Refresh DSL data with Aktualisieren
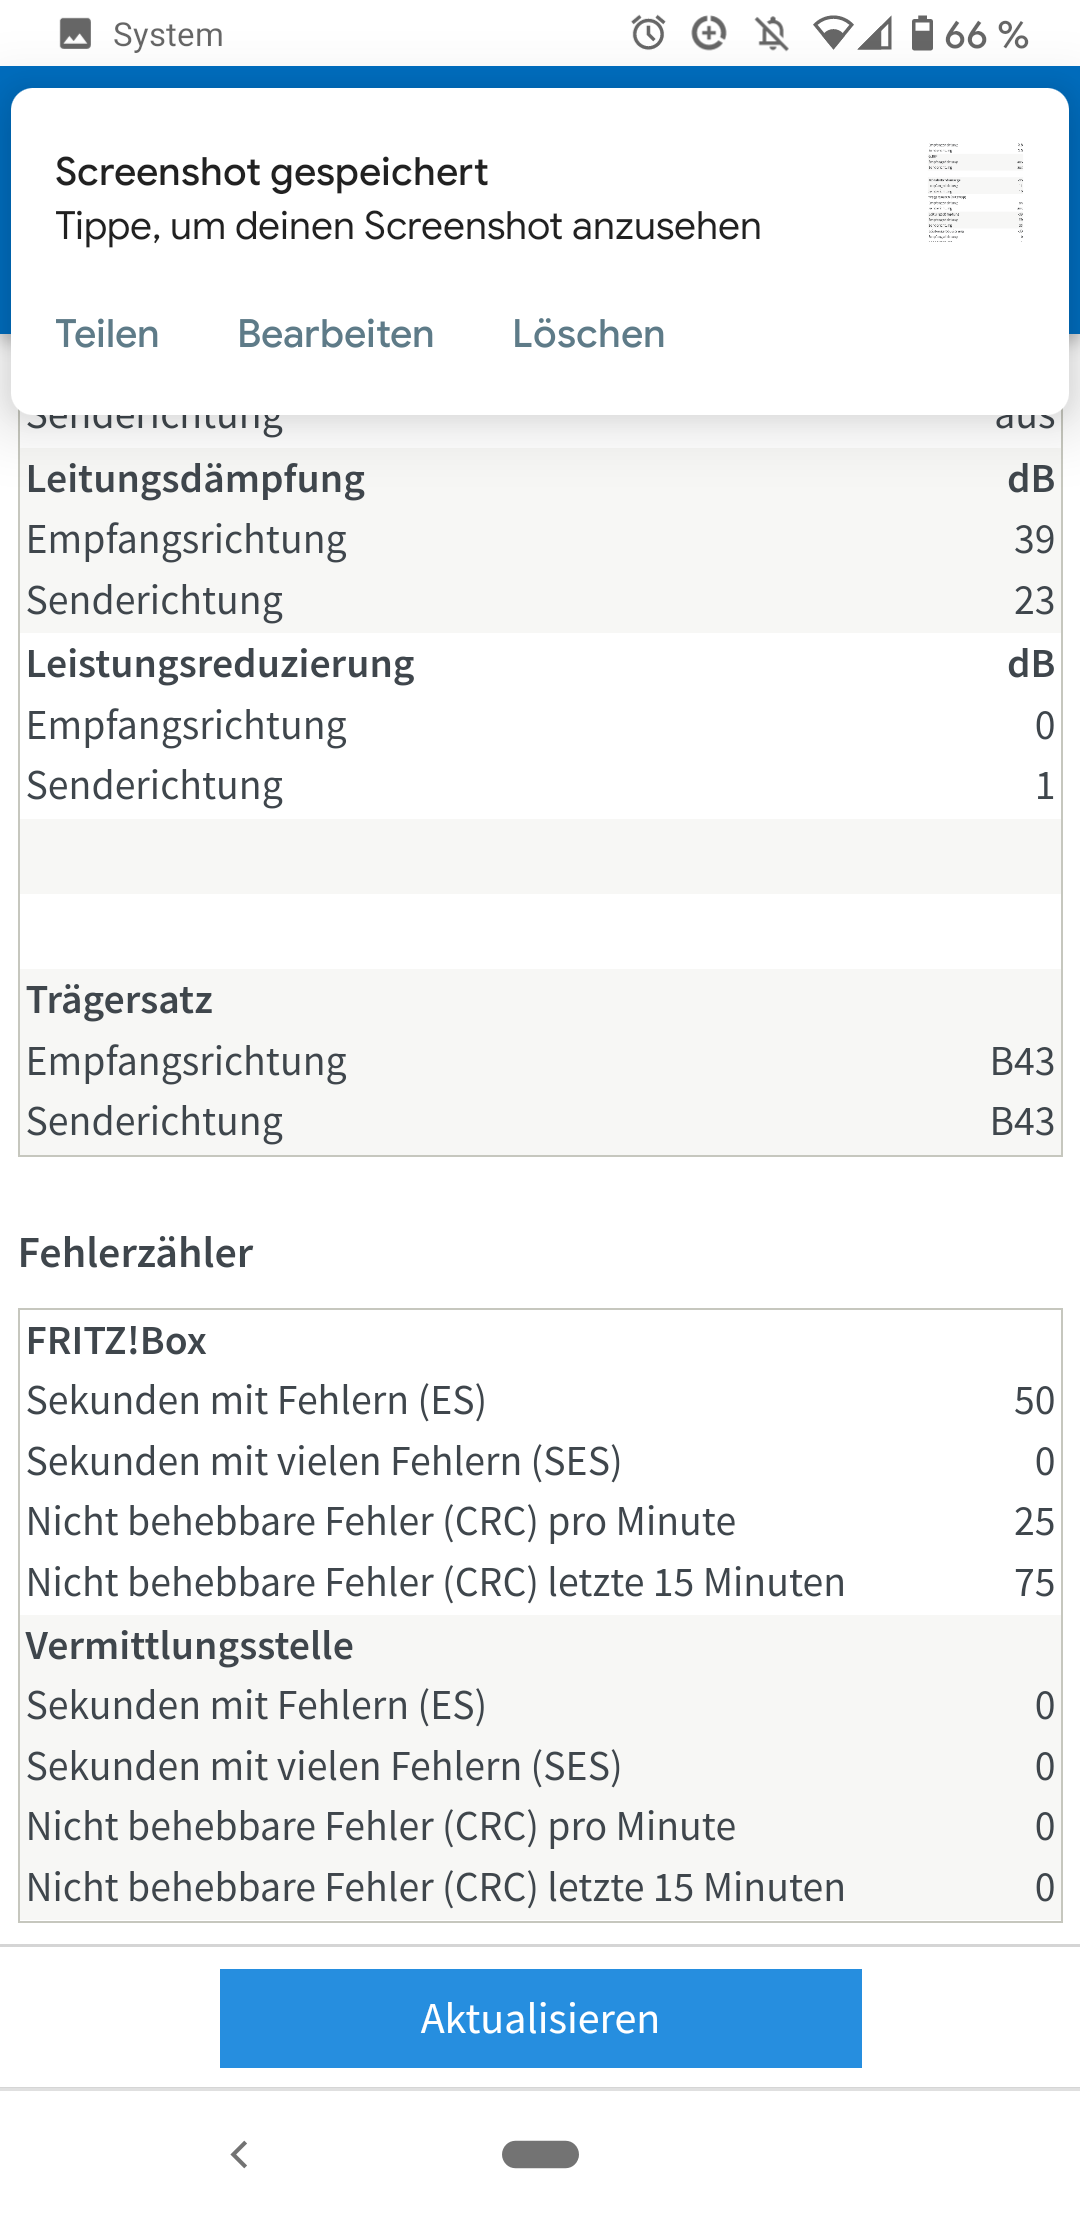Viewport: 1080px width, 2220px height. click(541, 2018)
